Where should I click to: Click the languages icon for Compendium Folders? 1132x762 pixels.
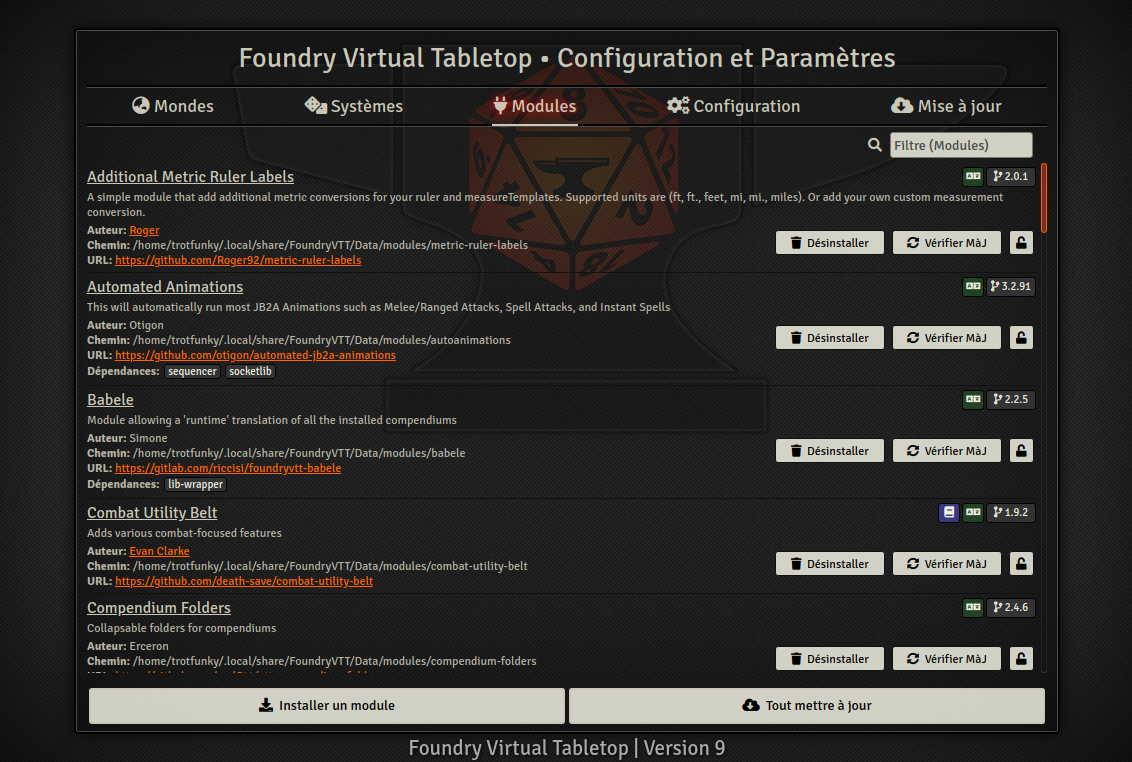pyautogui.click(x=973, y=607)
